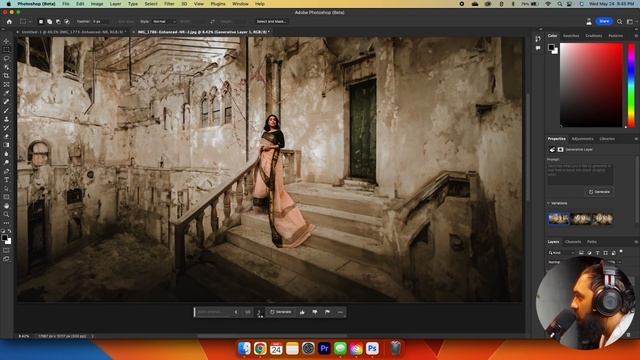Select the Eyedropper tool

[x=6, y=93]
